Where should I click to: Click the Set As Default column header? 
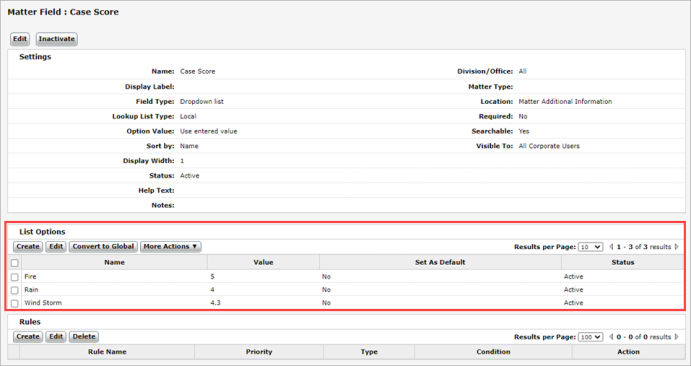(440, 262)
